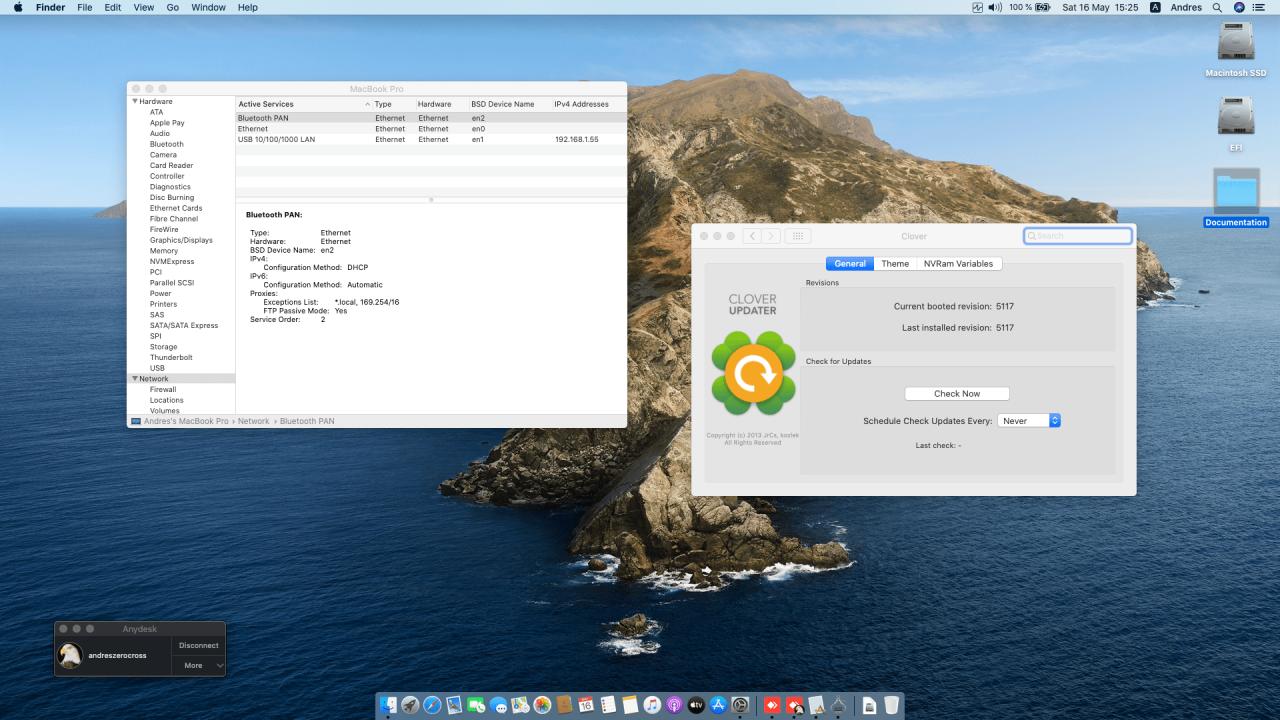
Task: Open the Help menu
Action: click(248, 7)
